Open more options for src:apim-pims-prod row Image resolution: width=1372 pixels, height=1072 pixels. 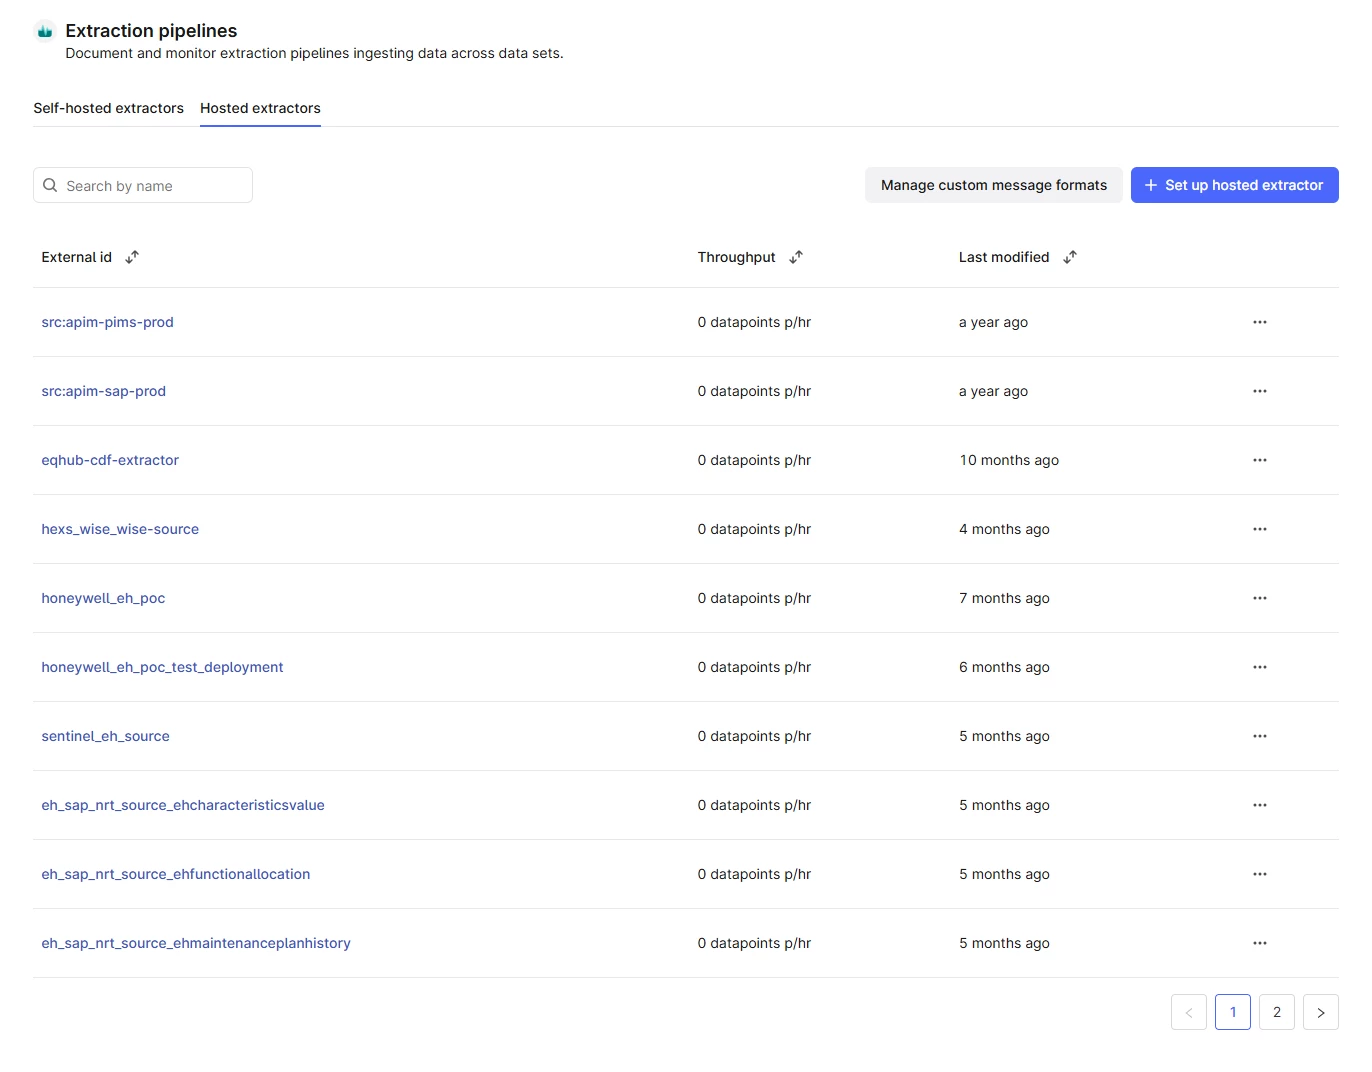tap(1259, 322)
